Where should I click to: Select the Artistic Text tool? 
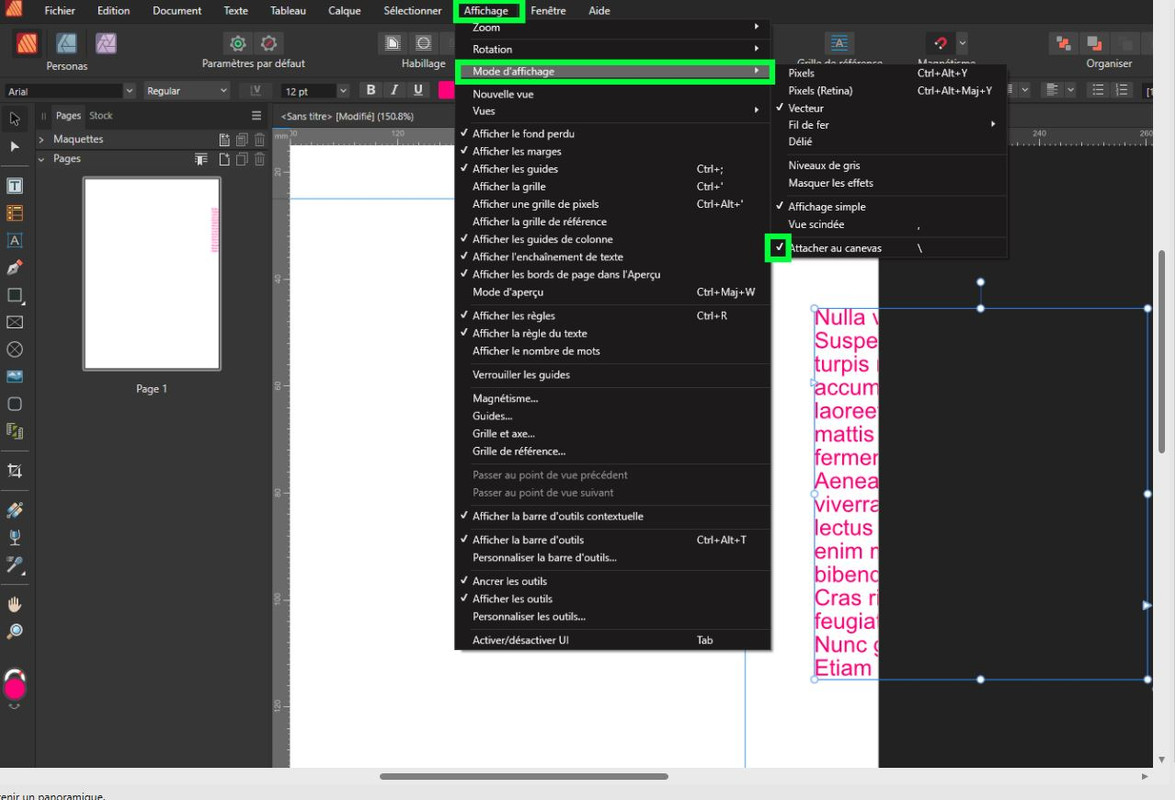tap(14, 240)
